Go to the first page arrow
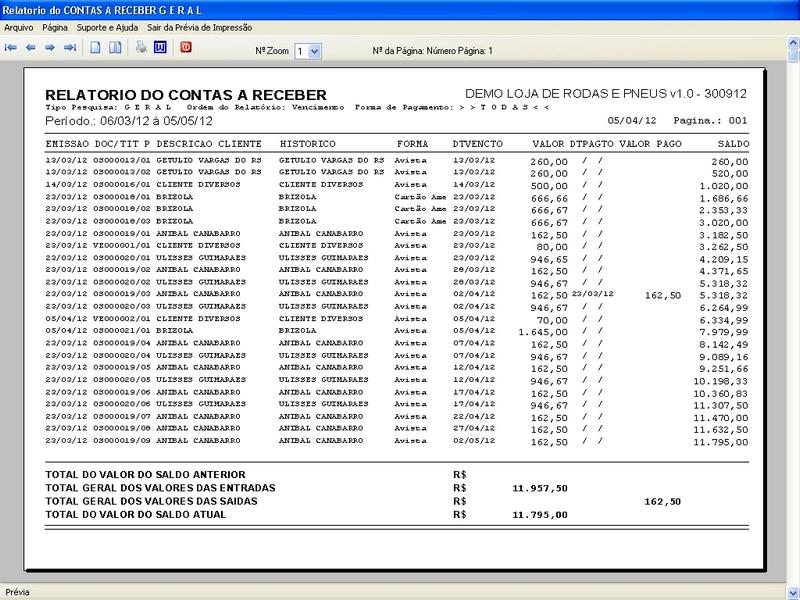Screen dimensions: 800x600 (11, 47)
